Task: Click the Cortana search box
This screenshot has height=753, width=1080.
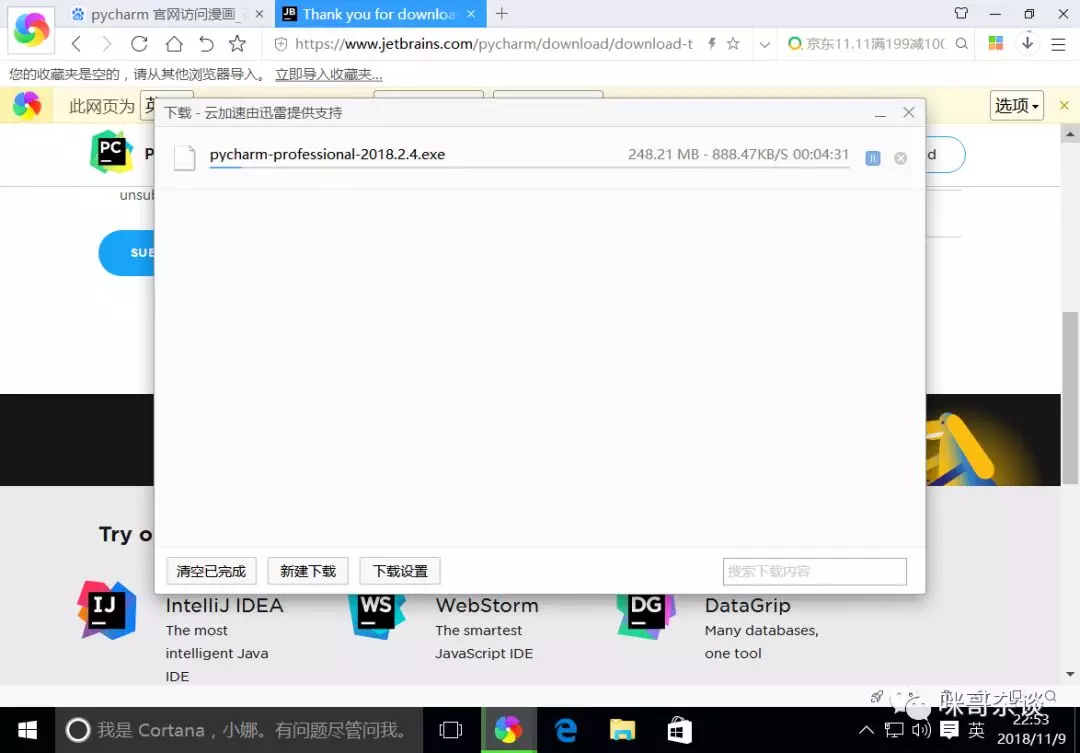Action: (x=239, y=730)
